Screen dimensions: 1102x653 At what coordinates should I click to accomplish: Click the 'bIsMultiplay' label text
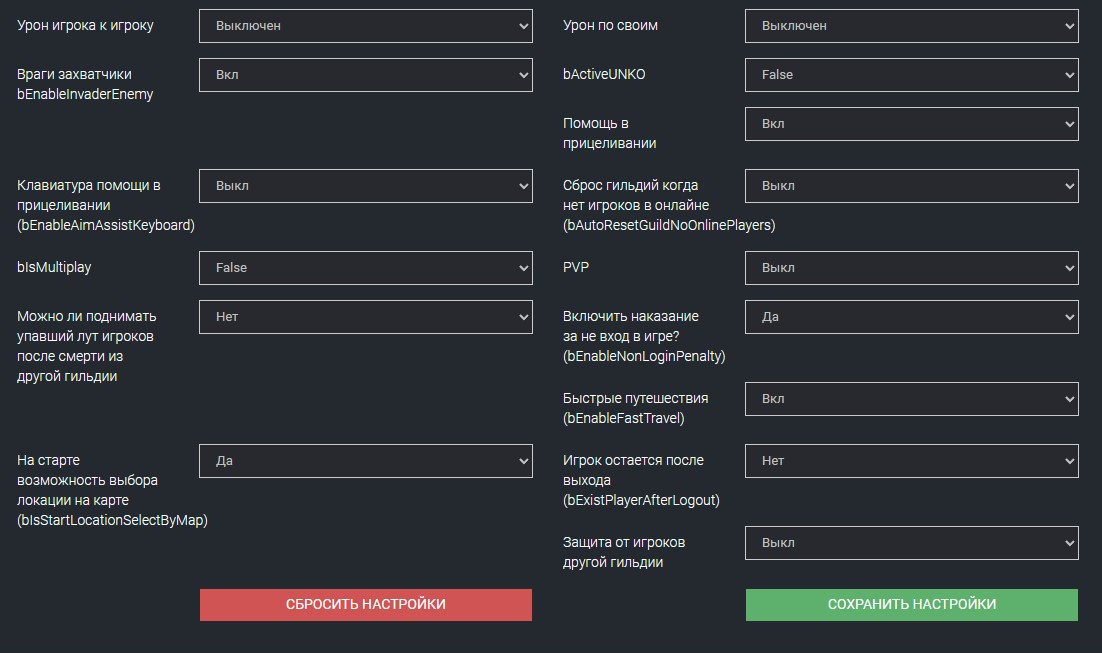coord(54,267)
